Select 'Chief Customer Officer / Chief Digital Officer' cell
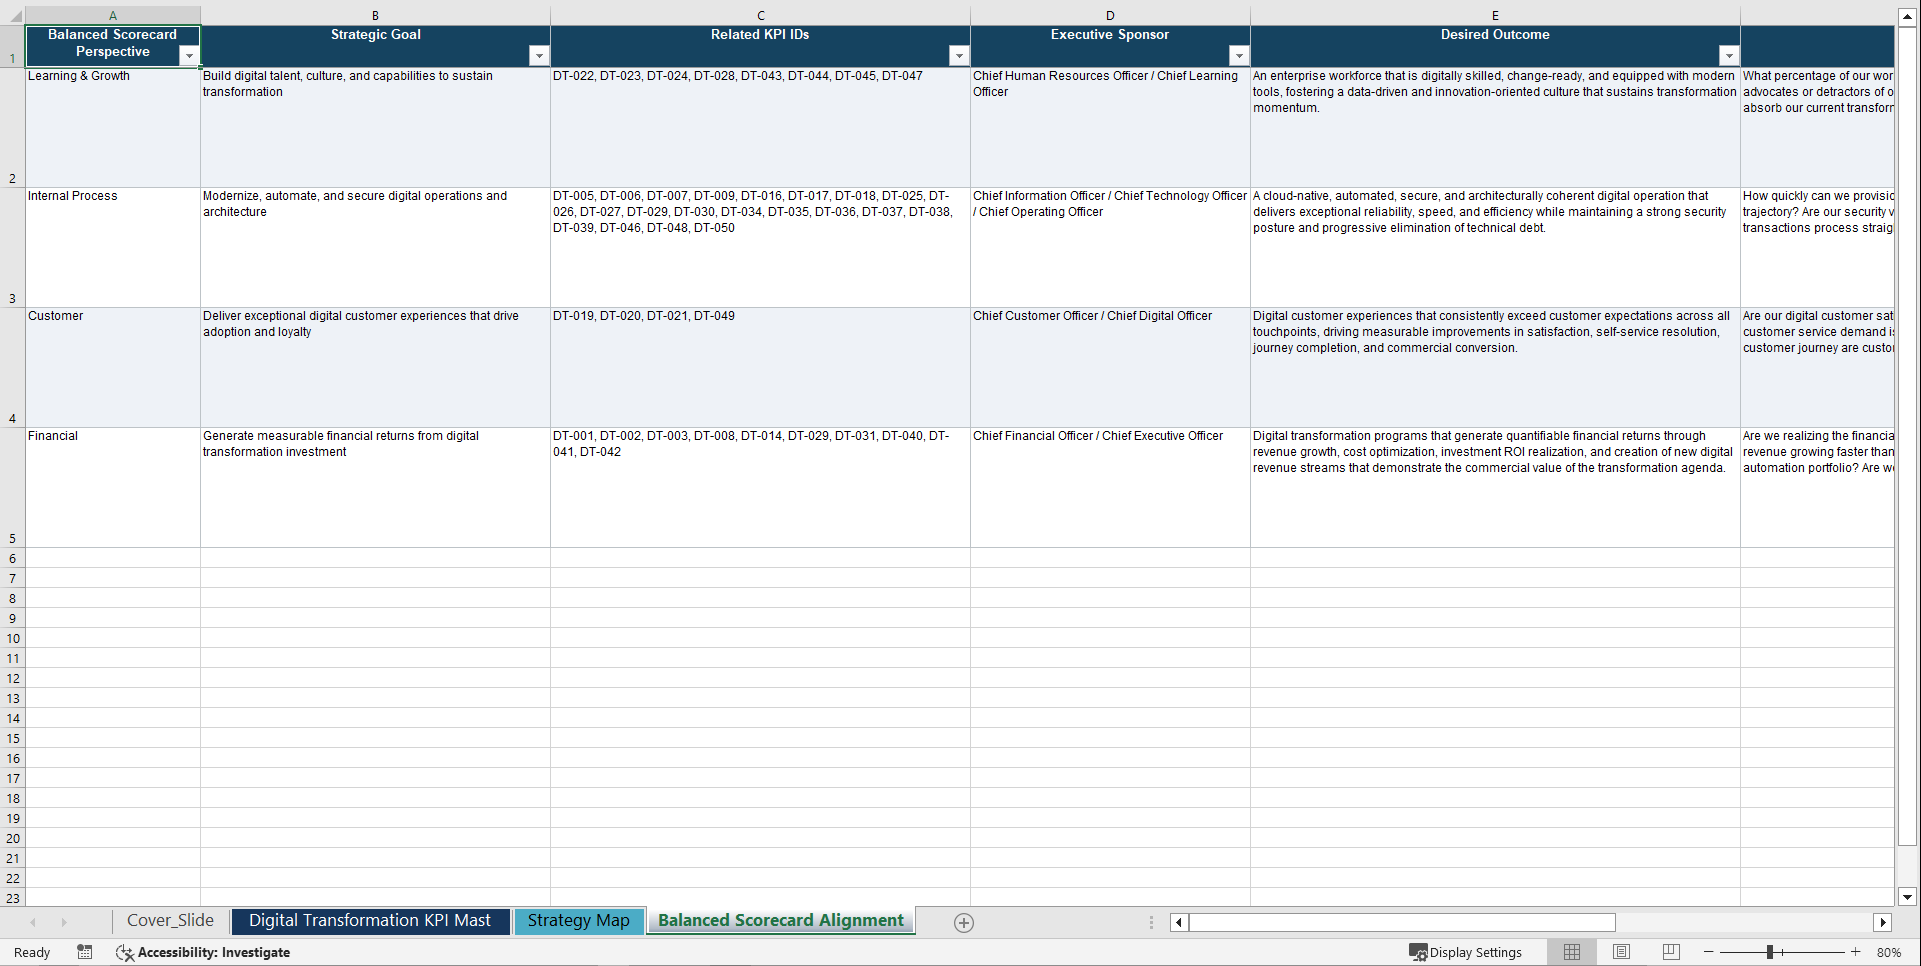The width and height of the screenshot is (1921, 966). coord(1110,367)
